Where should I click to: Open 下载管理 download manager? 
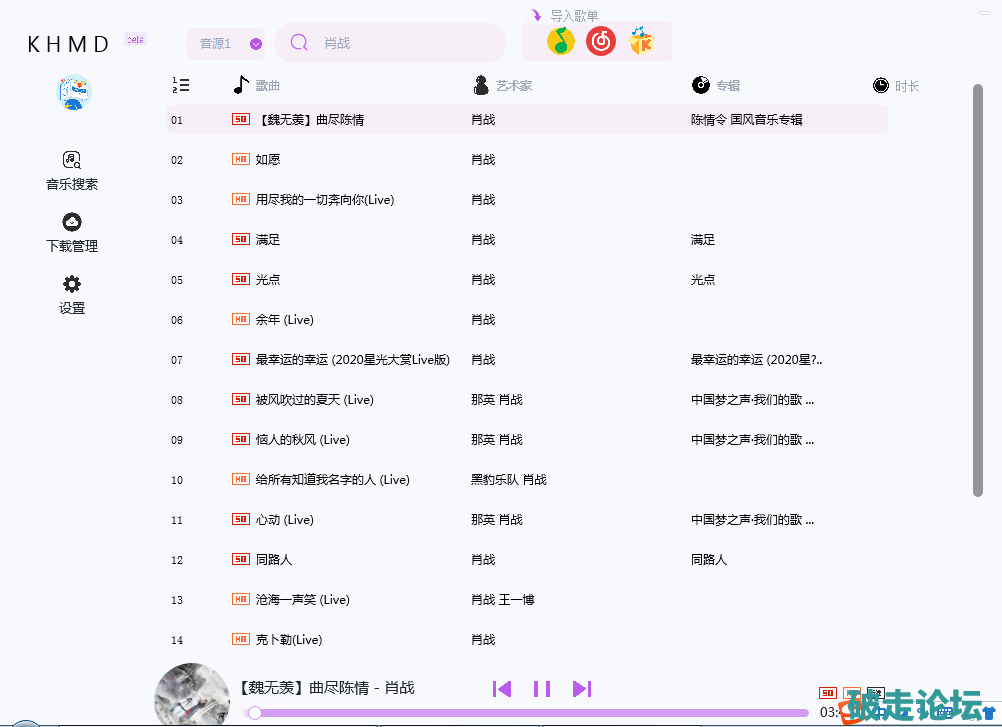click(72, 232)
